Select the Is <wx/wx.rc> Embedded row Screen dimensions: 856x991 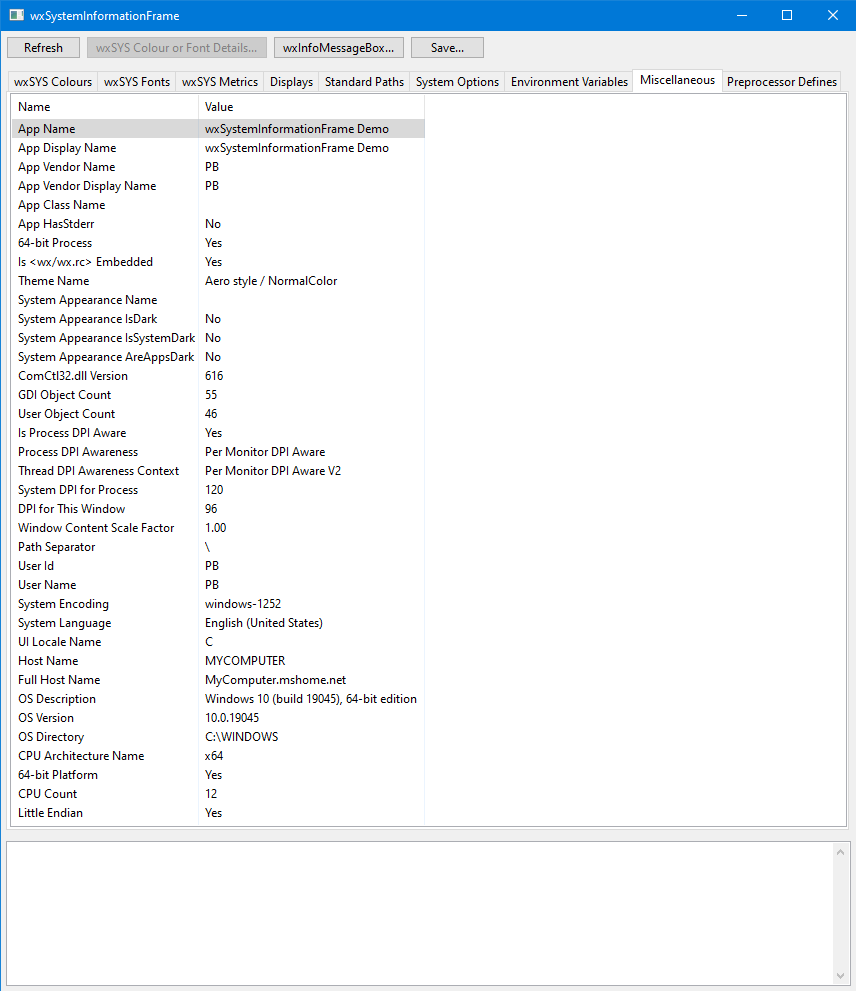[x=218, y=262]
